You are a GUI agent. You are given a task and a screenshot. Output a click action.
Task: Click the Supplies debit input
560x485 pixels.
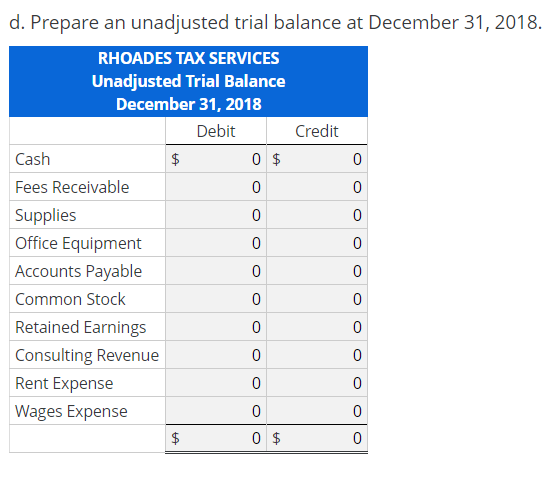click(216, 215)
